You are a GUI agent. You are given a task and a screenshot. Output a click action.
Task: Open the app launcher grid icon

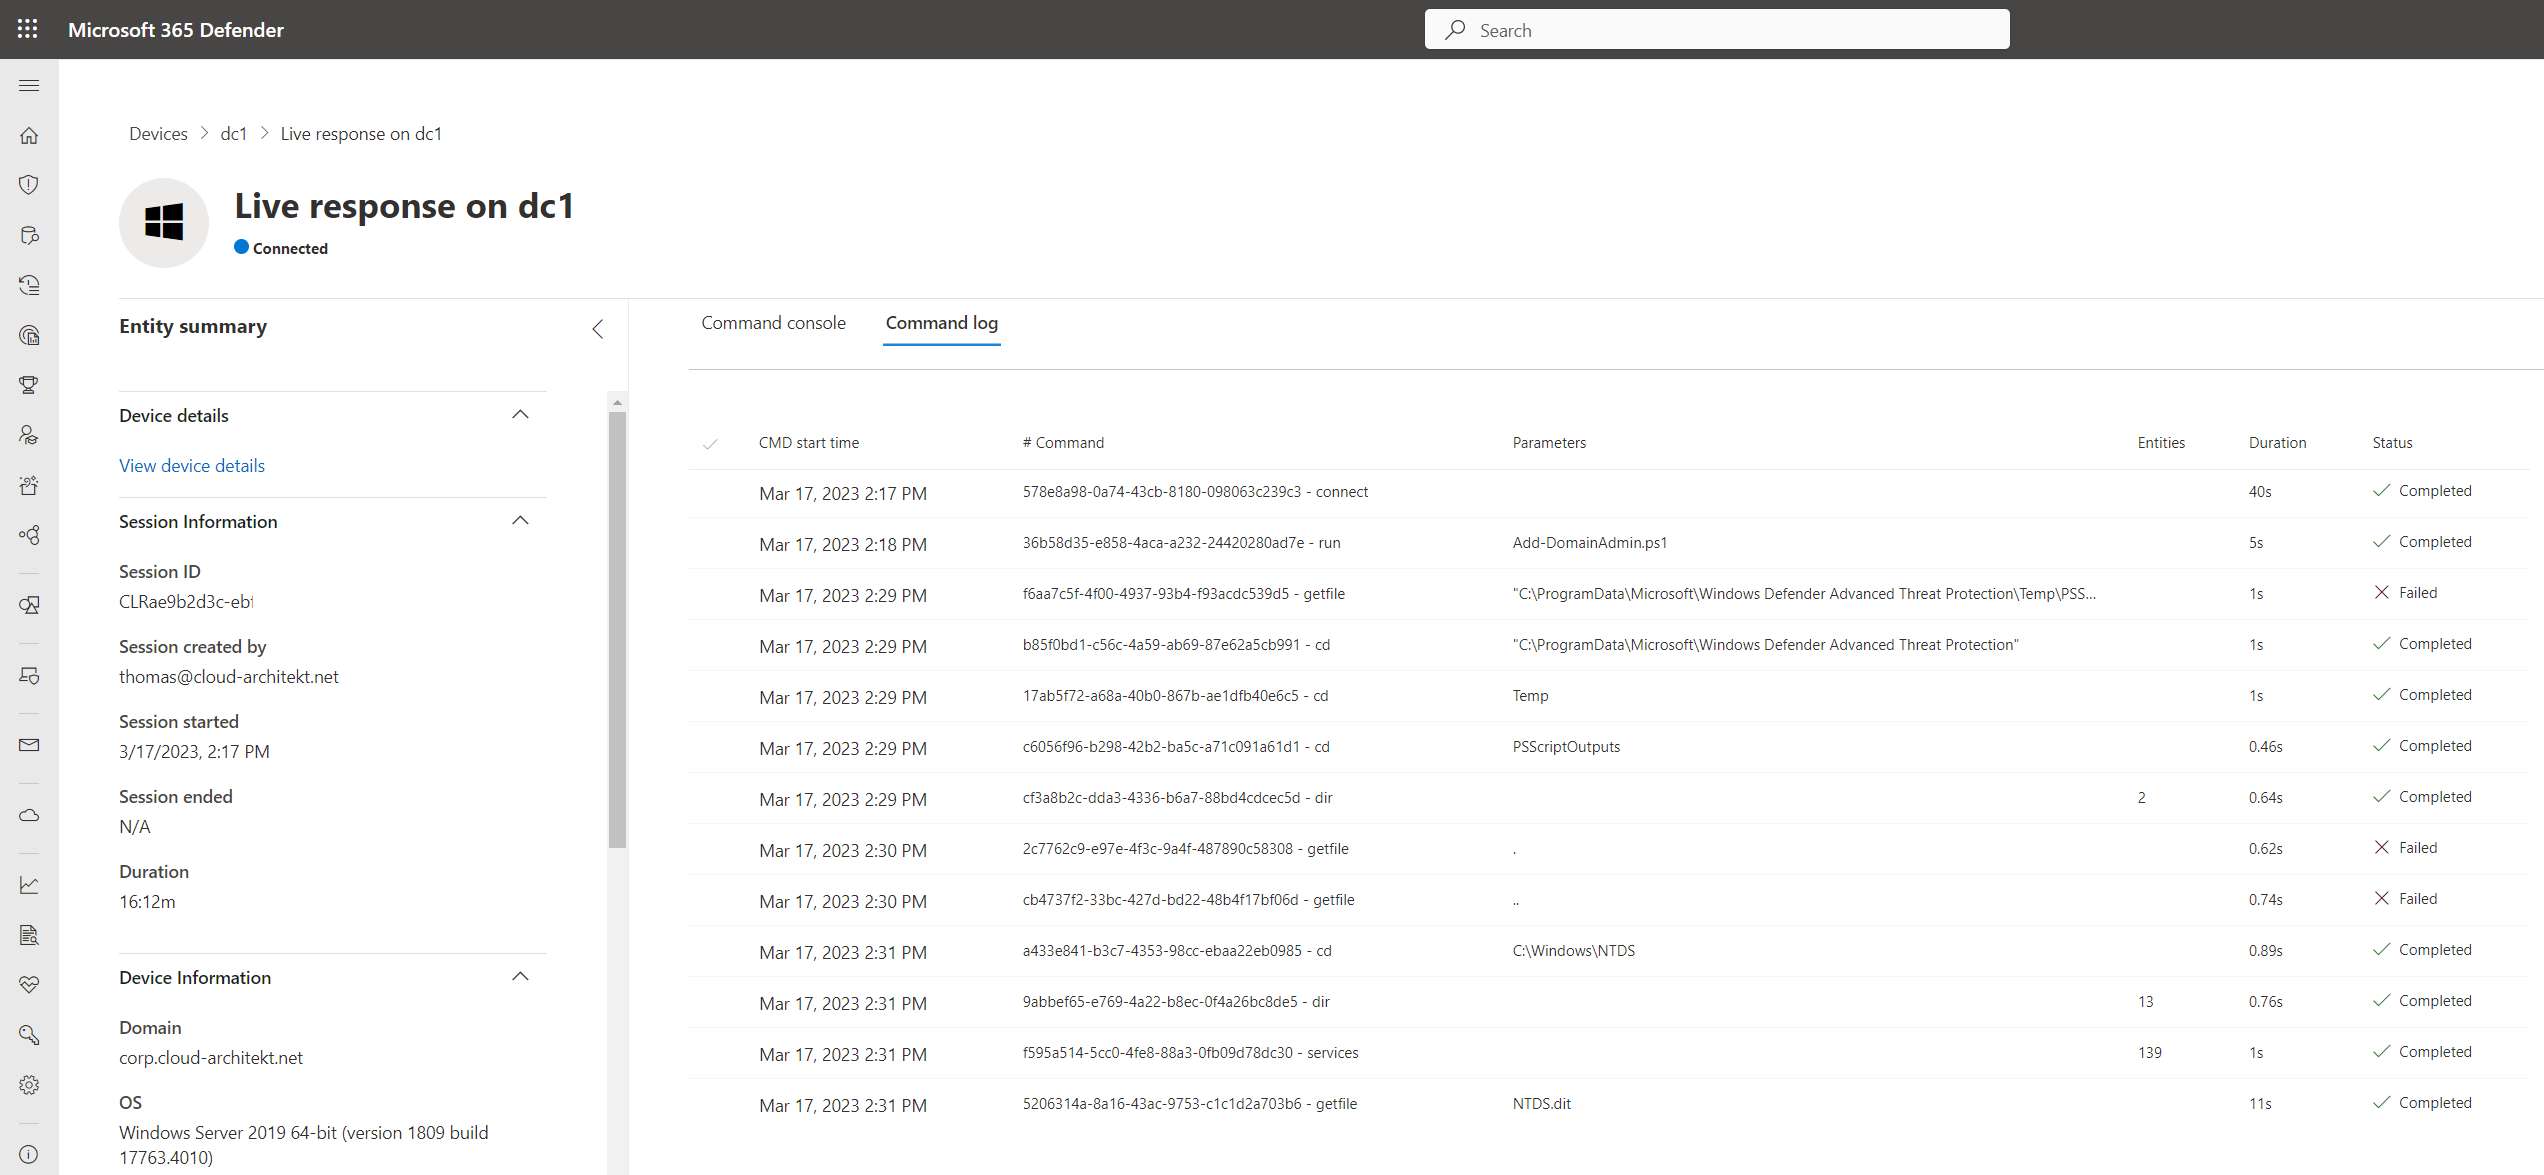[x=28, y=29]
